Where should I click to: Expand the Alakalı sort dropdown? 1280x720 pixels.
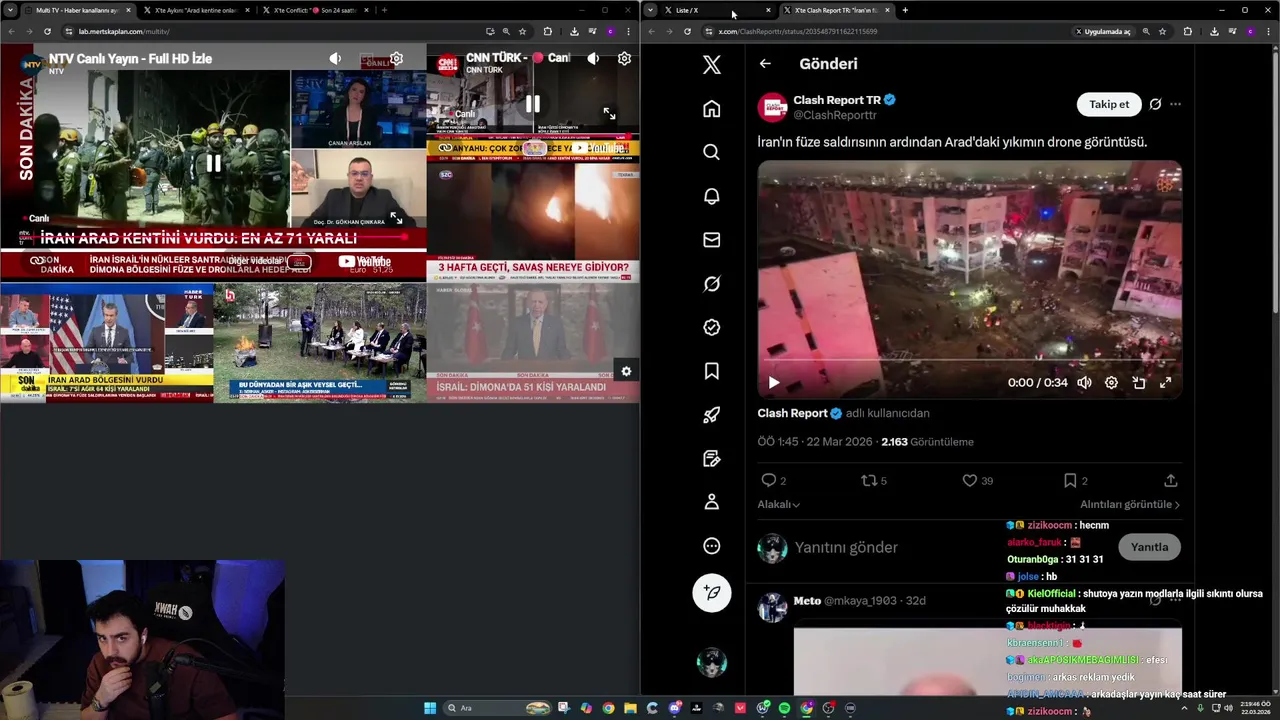pos(778,505)
